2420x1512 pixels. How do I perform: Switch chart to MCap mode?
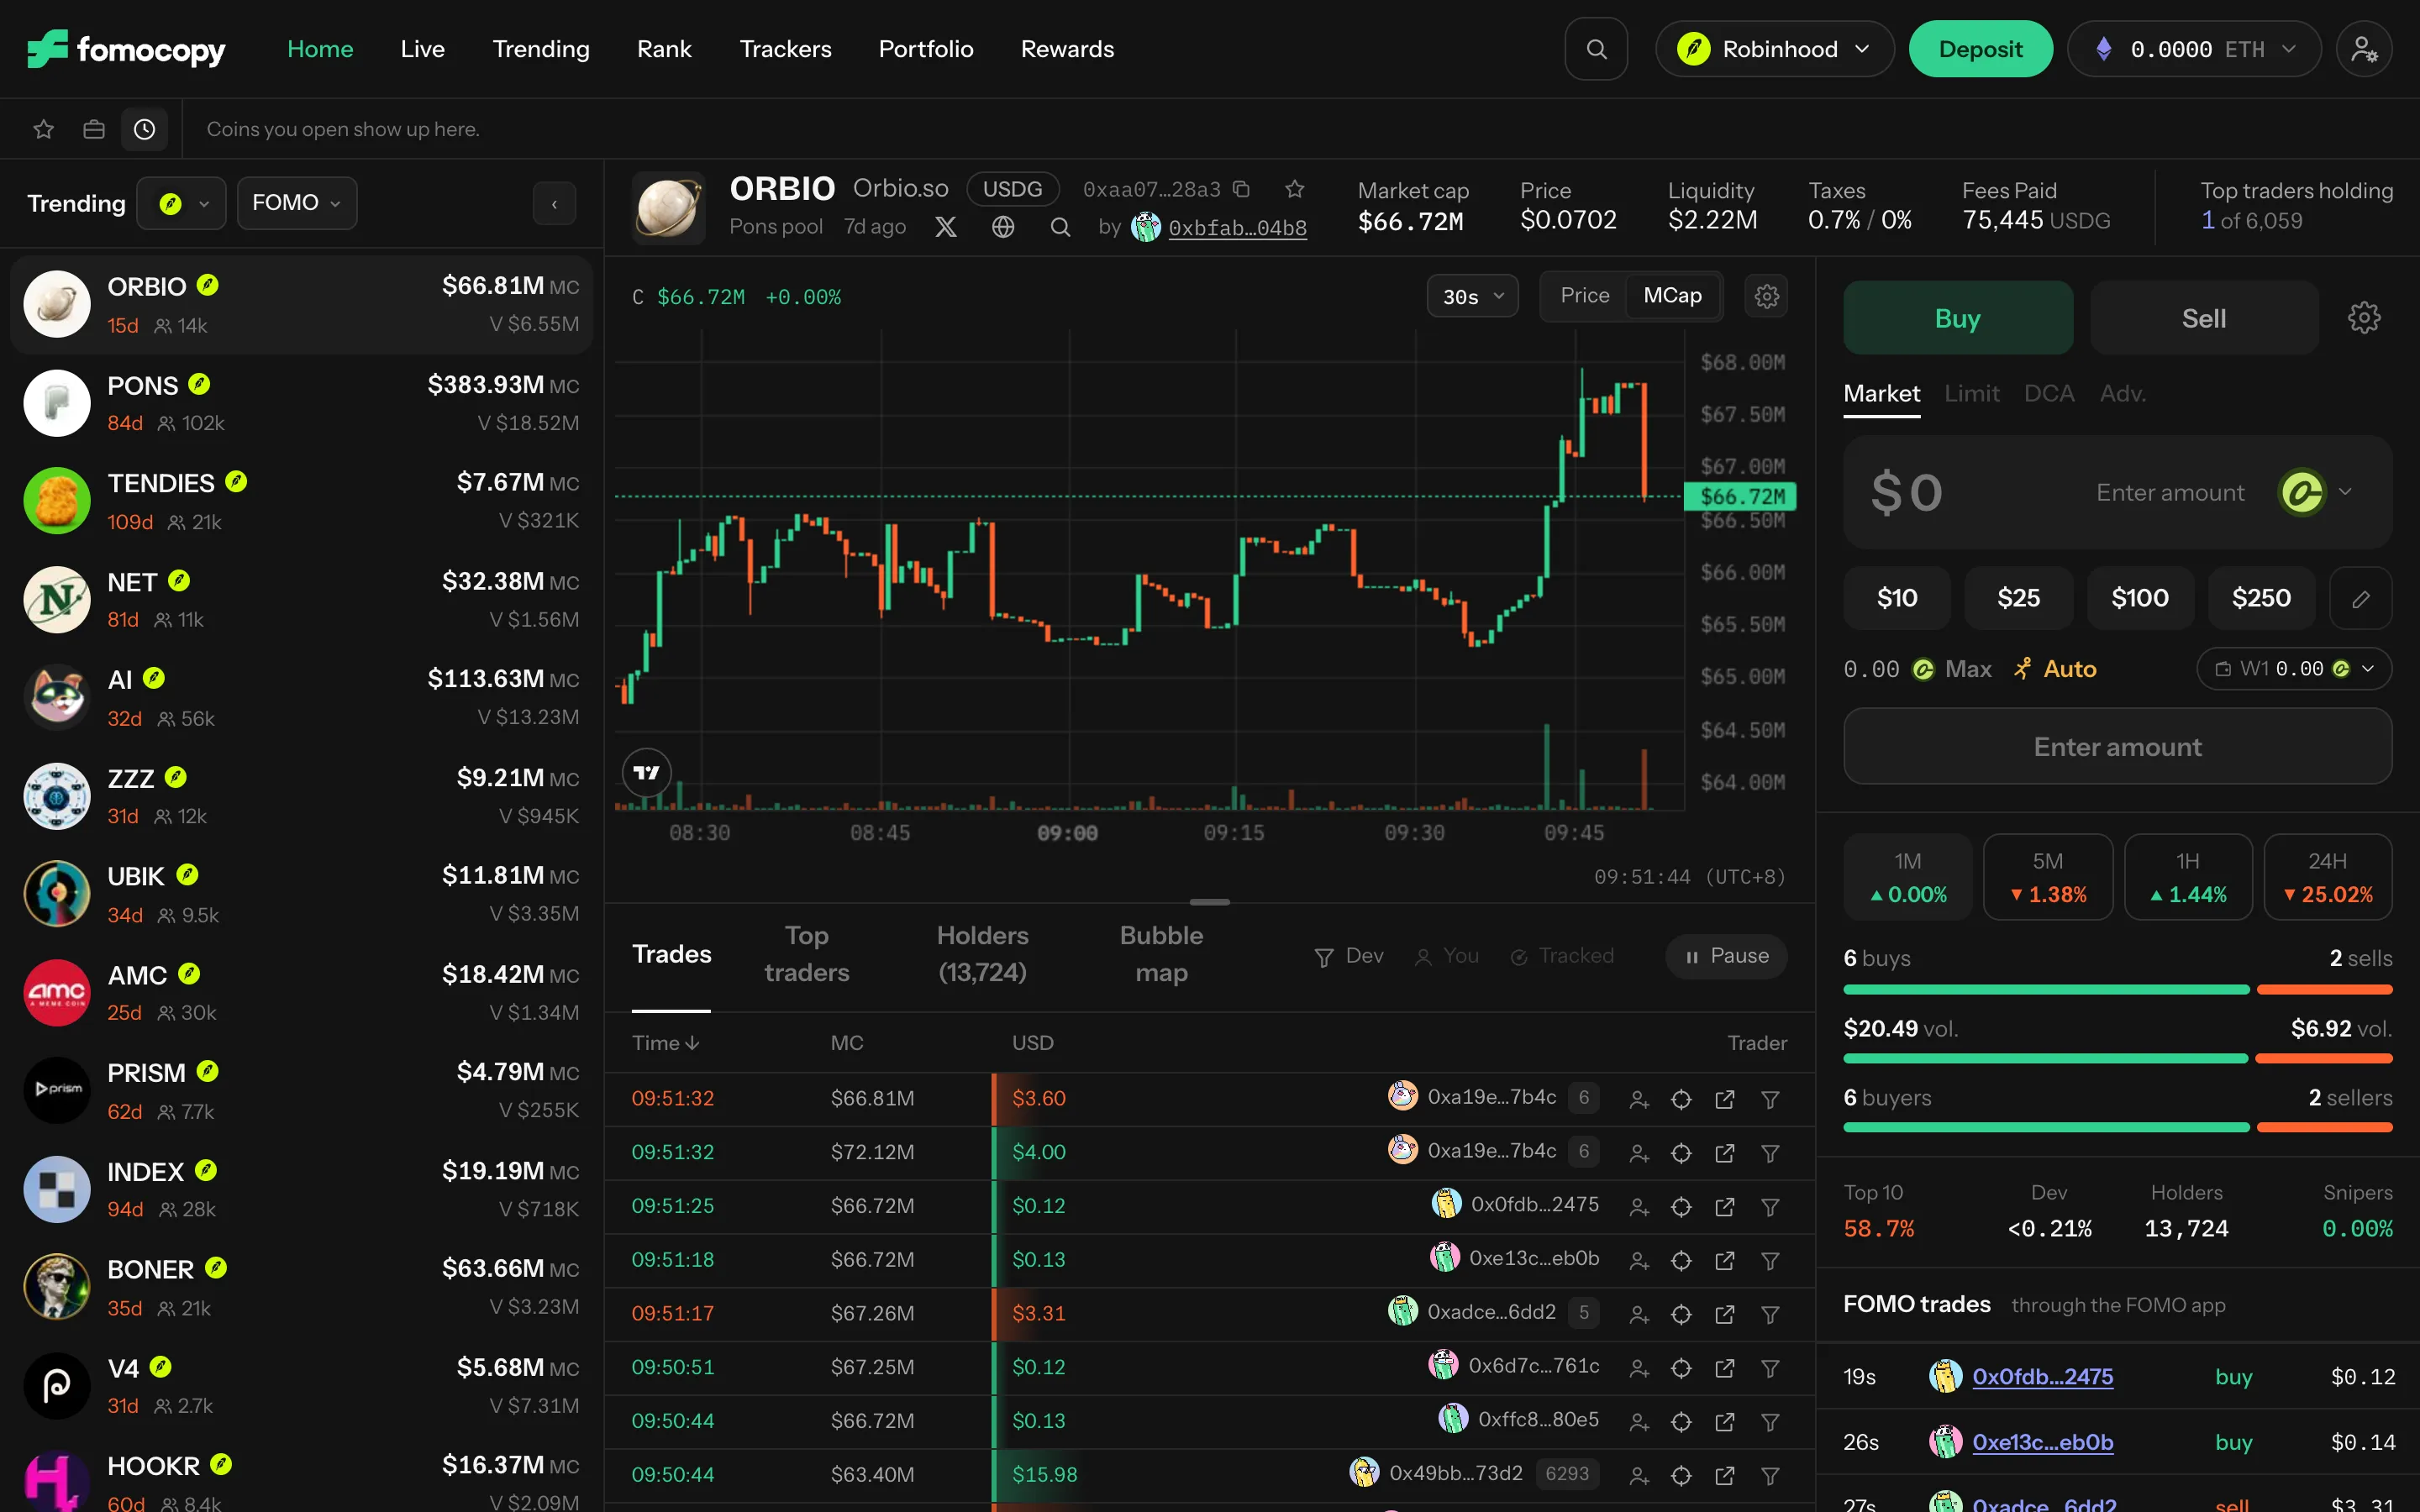pos(1672,296)
